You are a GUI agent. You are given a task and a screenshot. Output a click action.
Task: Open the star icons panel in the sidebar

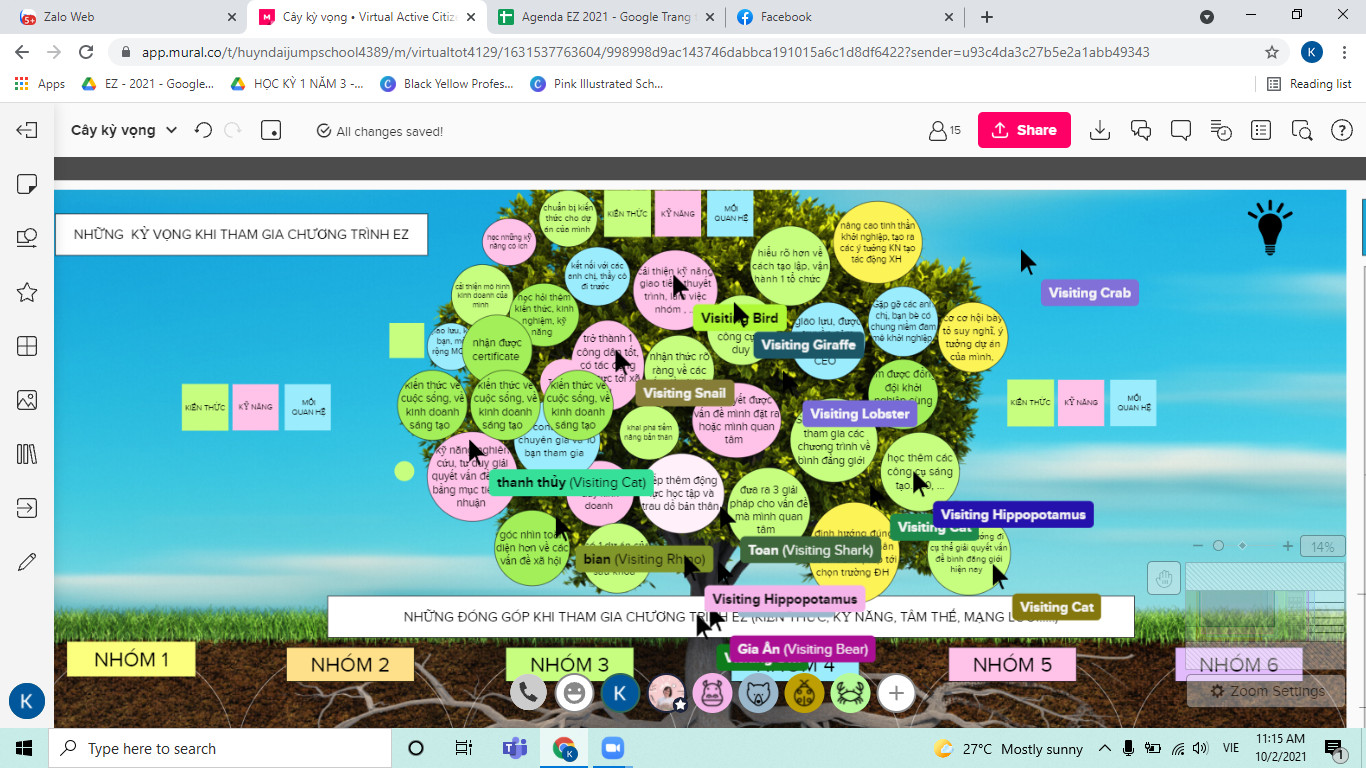point(27,292)
